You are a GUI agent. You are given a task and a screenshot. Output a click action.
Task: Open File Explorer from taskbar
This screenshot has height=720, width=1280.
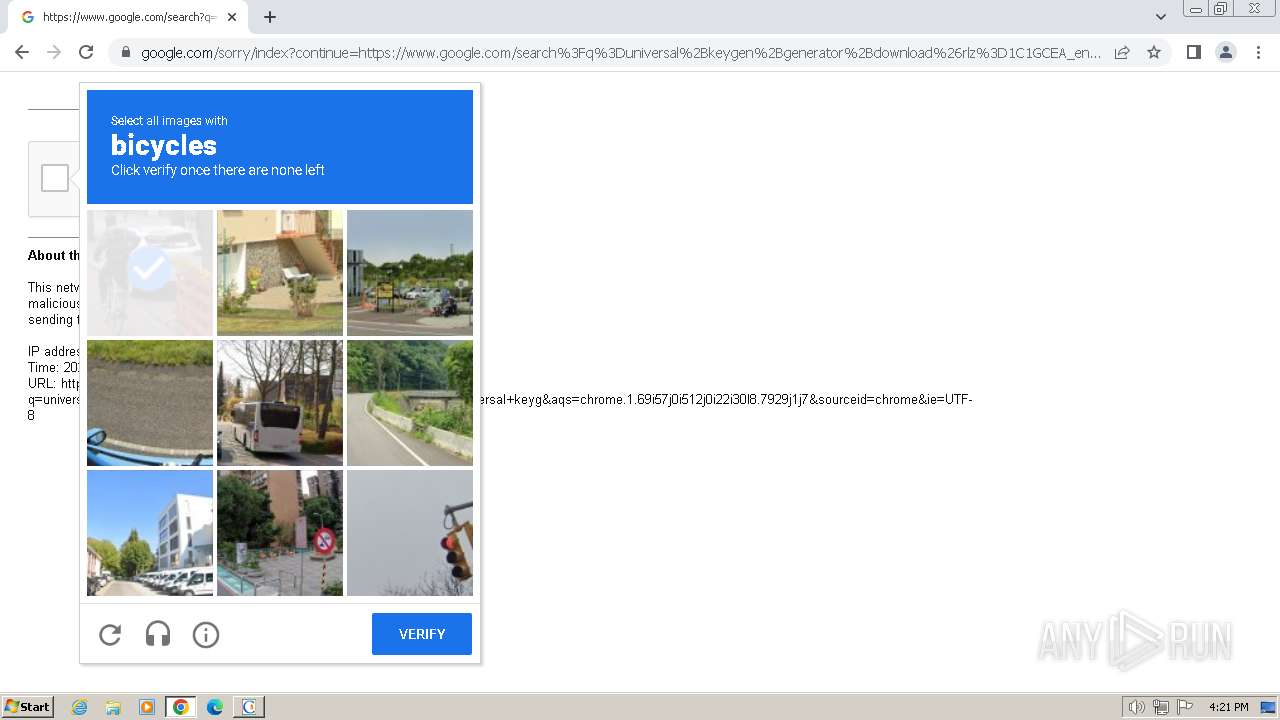tap(113, 707)
